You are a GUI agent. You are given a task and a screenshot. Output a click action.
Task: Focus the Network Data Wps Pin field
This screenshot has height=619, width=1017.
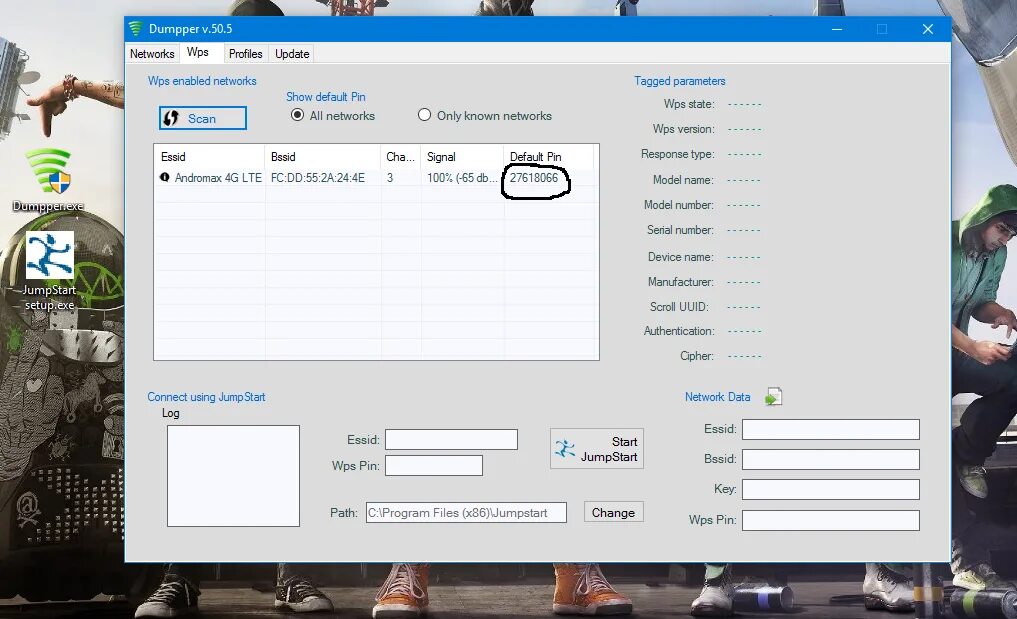[x=831, y=520]
